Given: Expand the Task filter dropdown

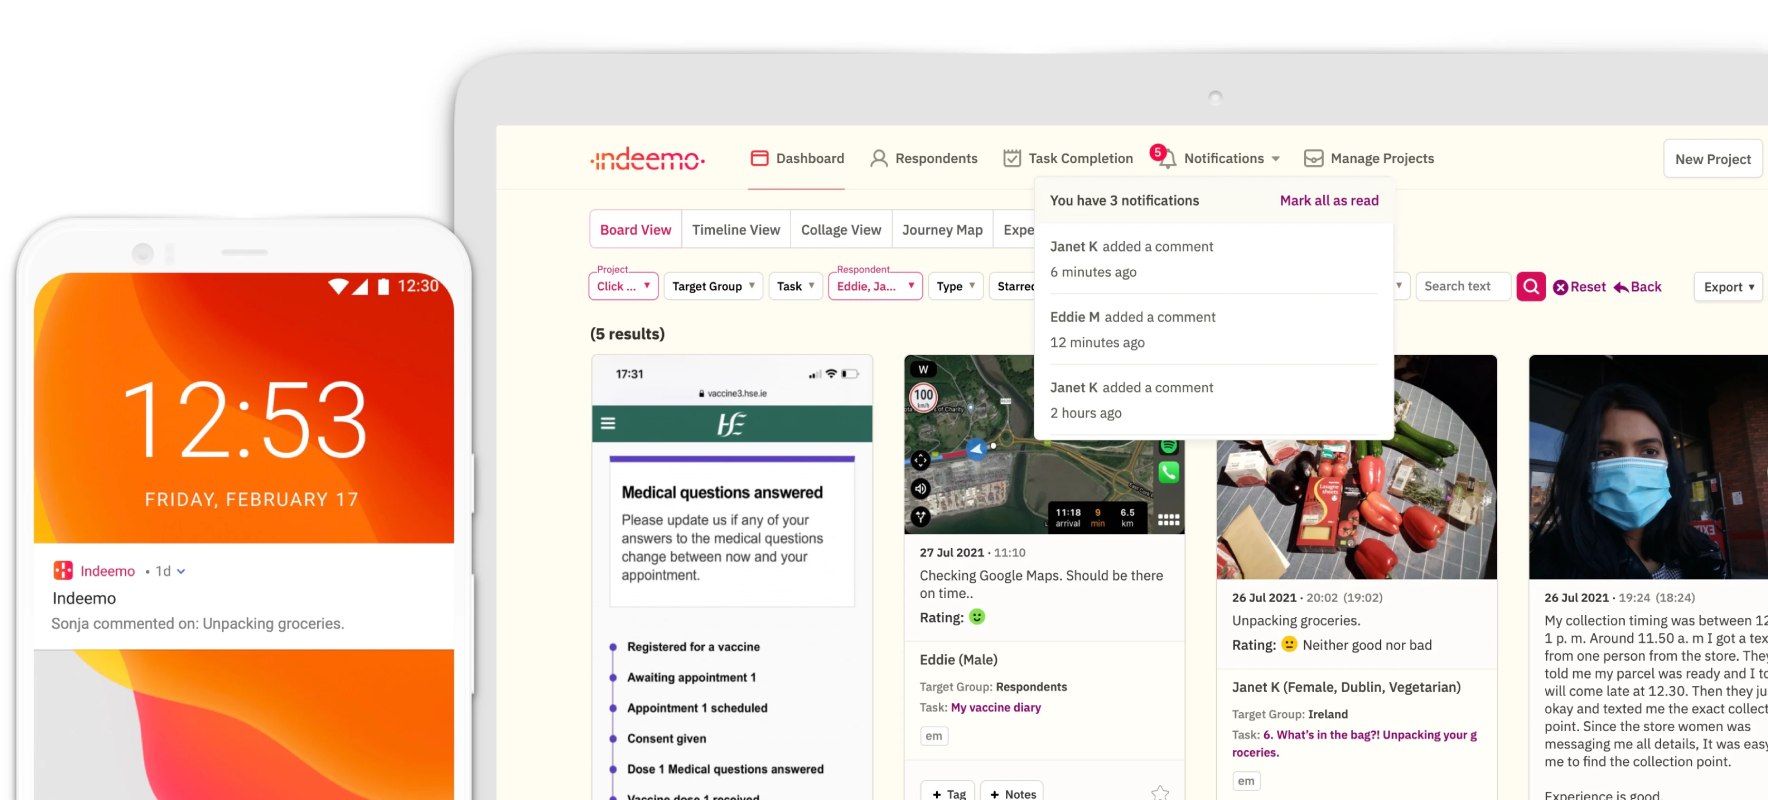Looking at the screenshot, I should [796, 286].
